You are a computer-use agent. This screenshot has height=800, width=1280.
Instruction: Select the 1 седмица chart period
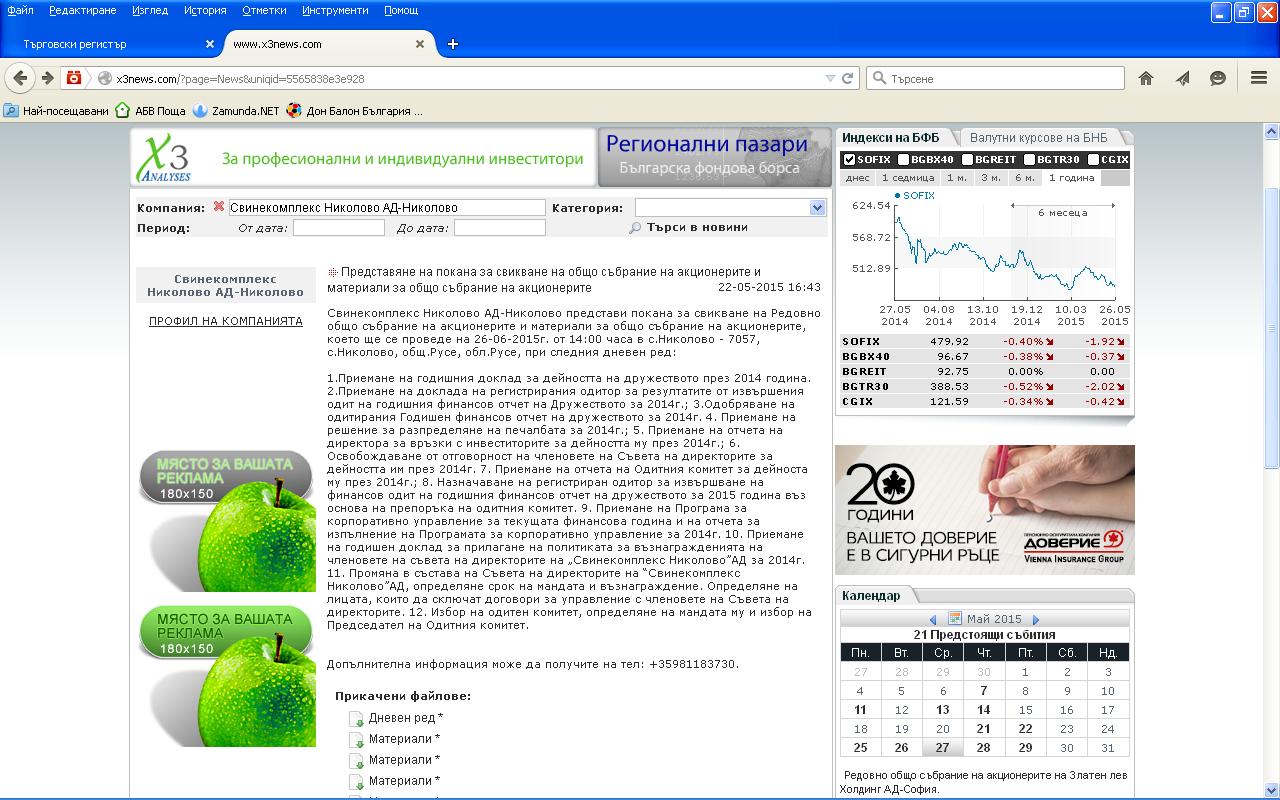(907, 178)
